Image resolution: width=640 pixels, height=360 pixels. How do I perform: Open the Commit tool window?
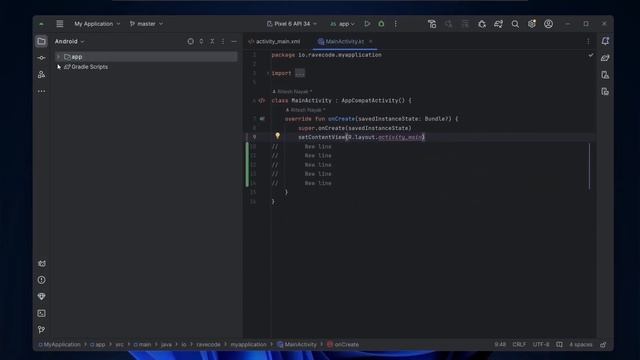coord(41,58)
